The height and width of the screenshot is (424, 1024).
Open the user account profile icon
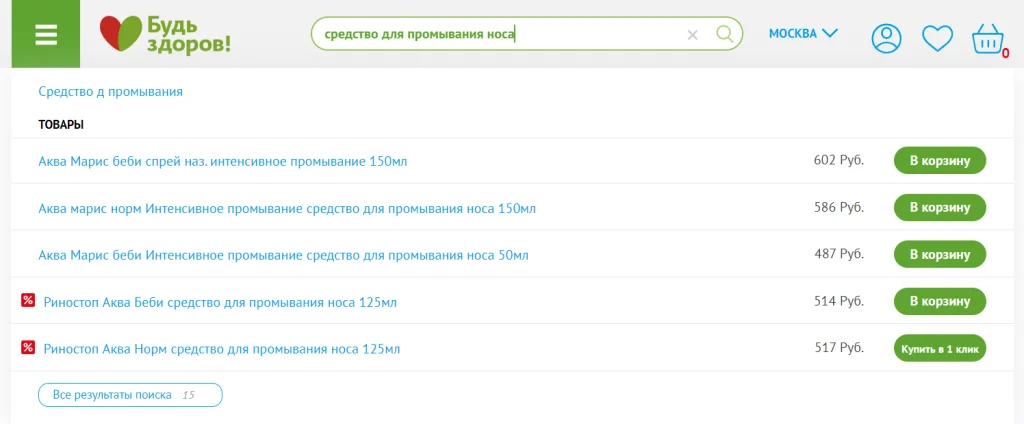[x=886, y=38]
